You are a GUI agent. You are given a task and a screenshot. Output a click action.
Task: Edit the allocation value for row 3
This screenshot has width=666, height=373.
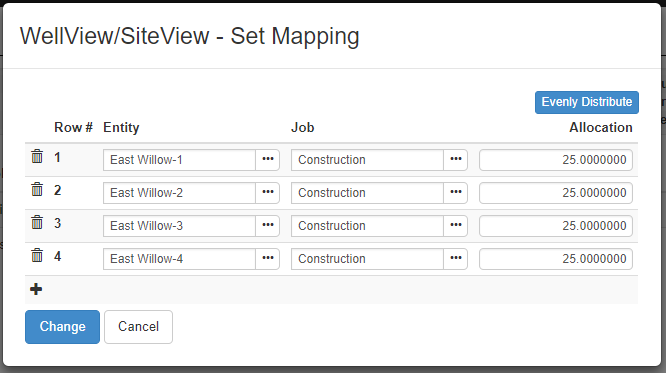556,226
